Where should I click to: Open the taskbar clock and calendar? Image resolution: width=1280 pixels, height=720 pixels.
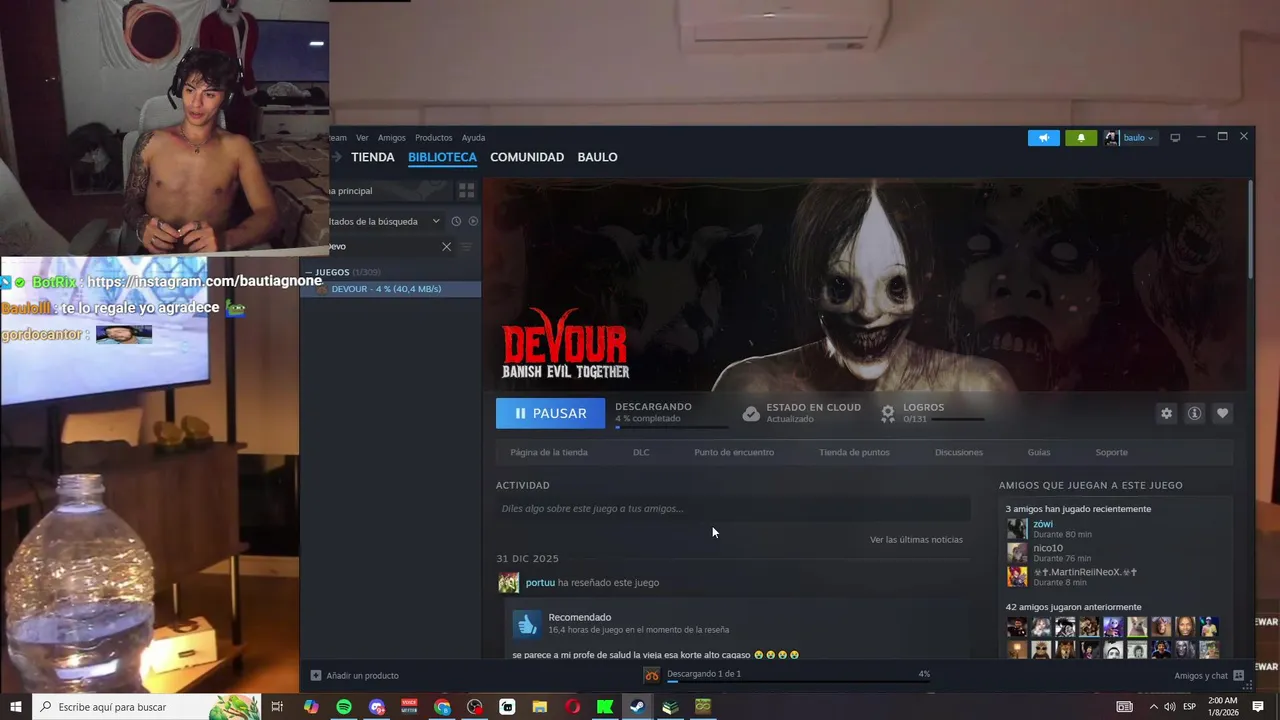pos(1223,707)
